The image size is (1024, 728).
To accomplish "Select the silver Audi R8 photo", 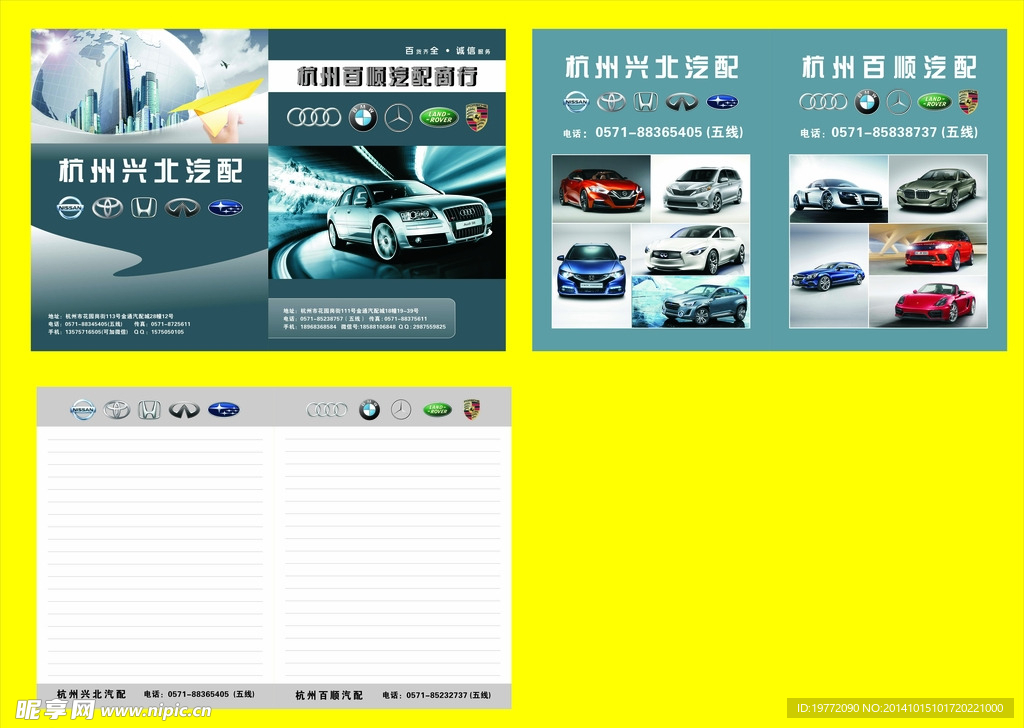I will [x=839, y=189].
